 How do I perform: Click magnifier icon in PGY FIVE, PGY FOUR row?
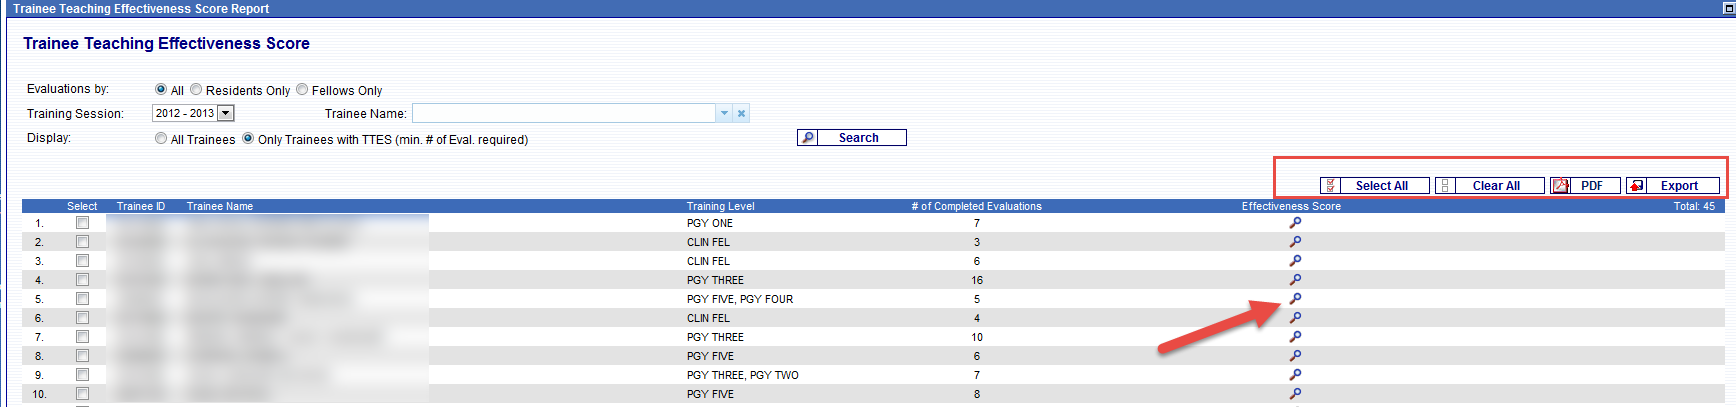[x=1295, y=299]
